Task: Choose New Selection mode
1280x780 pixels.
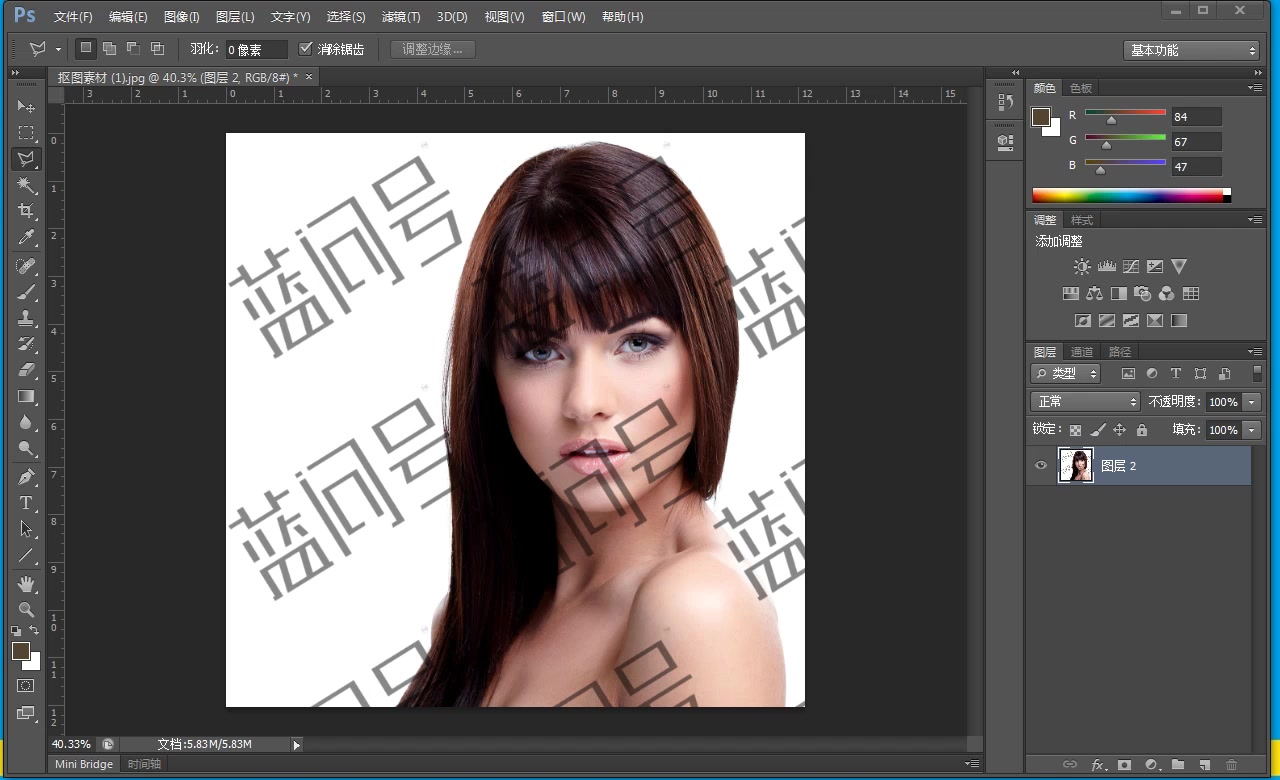Action: 86,48
